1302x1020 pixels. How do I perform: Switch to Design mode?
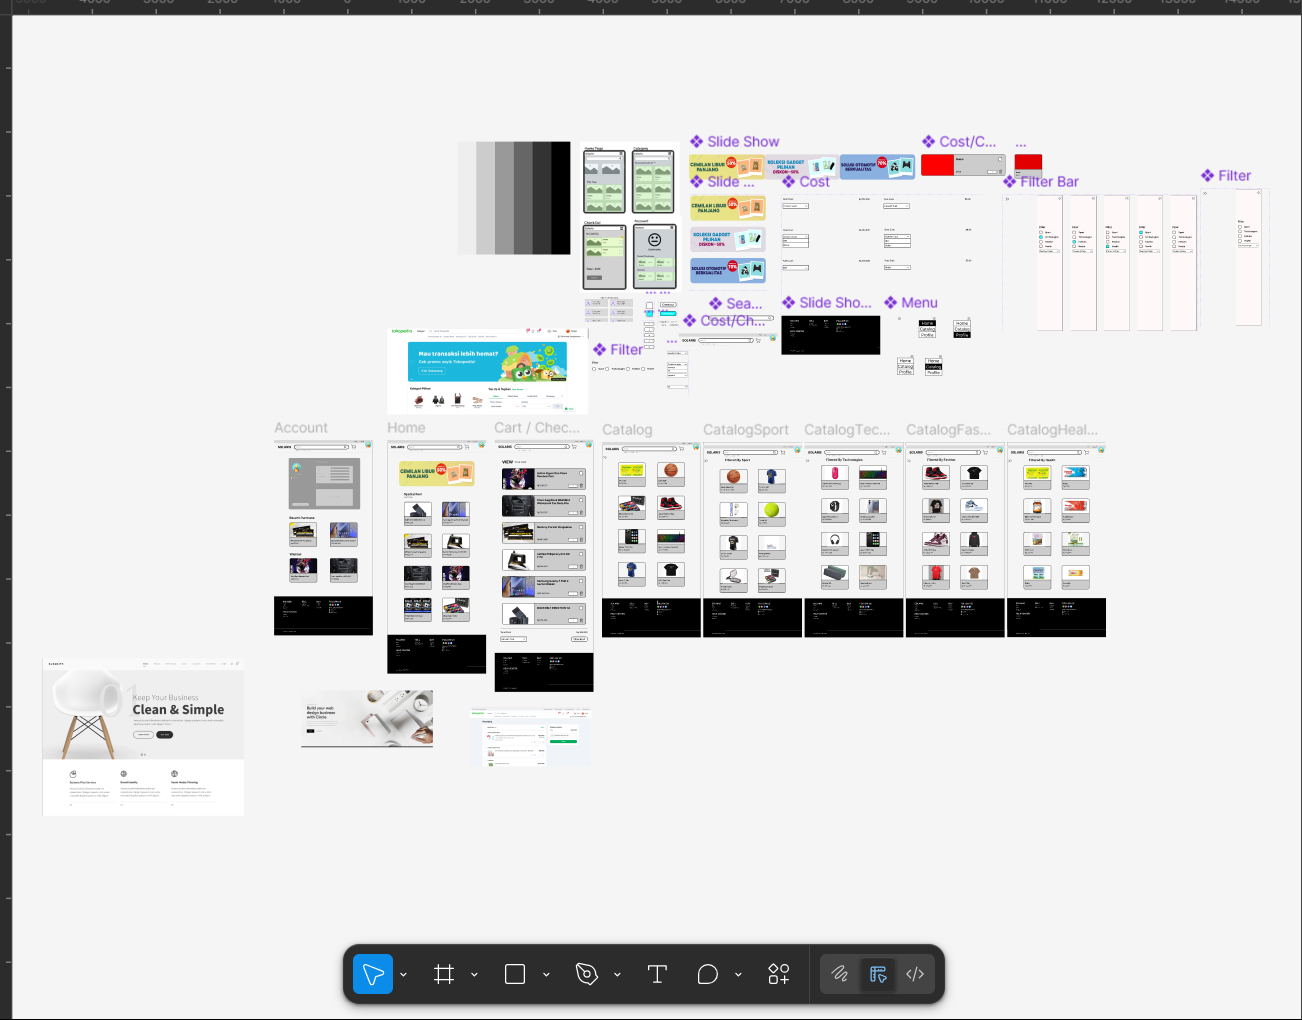(x=878, y=974)
